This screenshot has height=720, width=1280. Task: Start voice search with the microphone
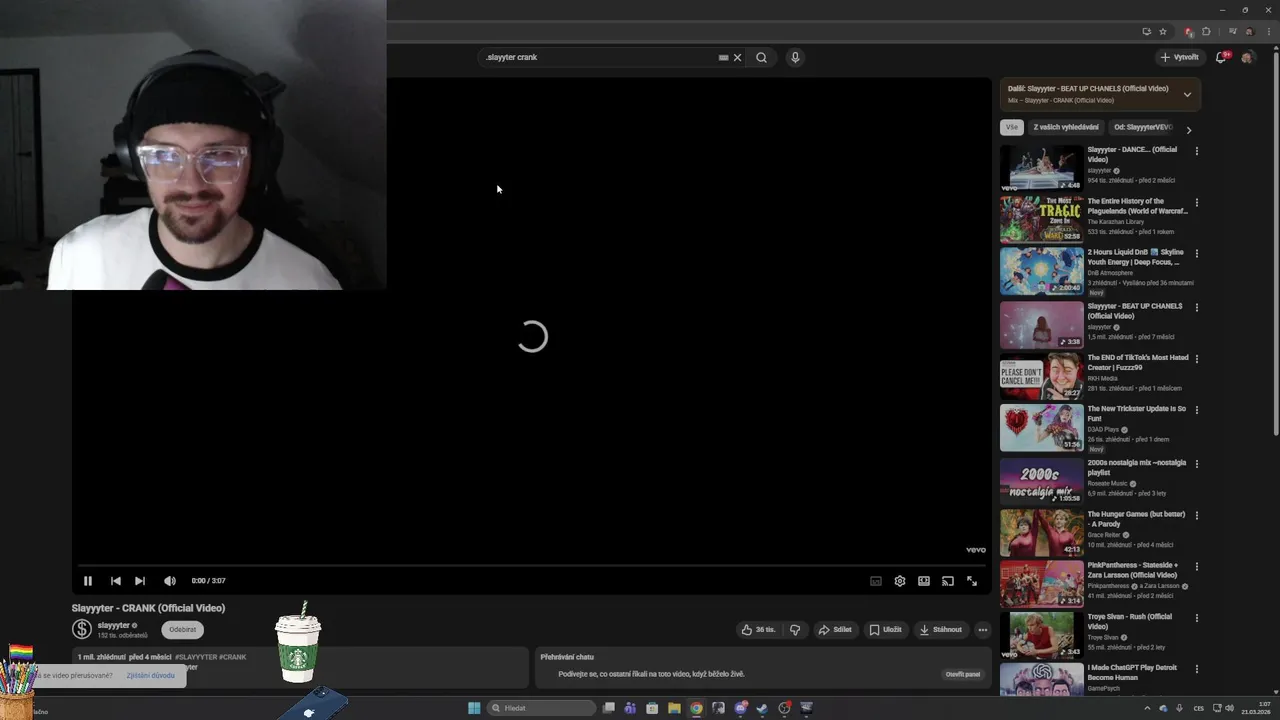pyautogui.click(x=795, y=58)
